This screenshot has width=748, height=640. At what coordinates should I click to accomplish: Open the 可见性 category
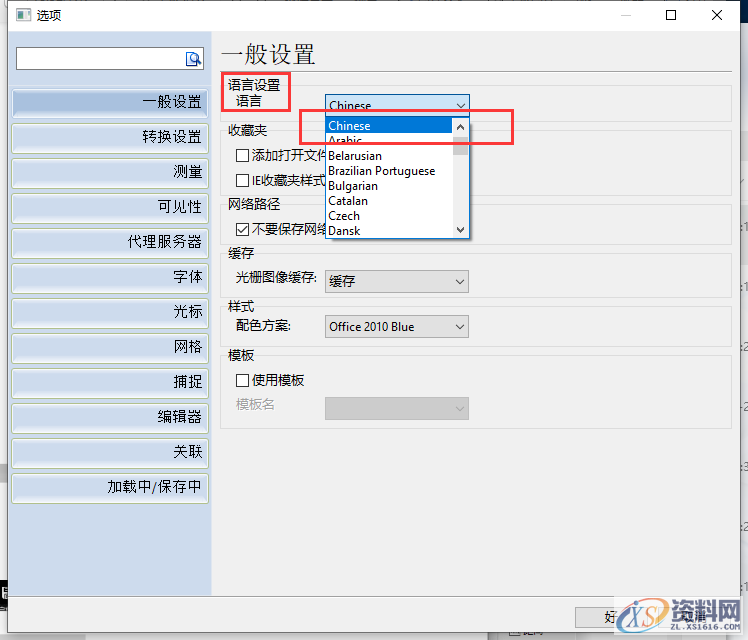tap(110, 207)
